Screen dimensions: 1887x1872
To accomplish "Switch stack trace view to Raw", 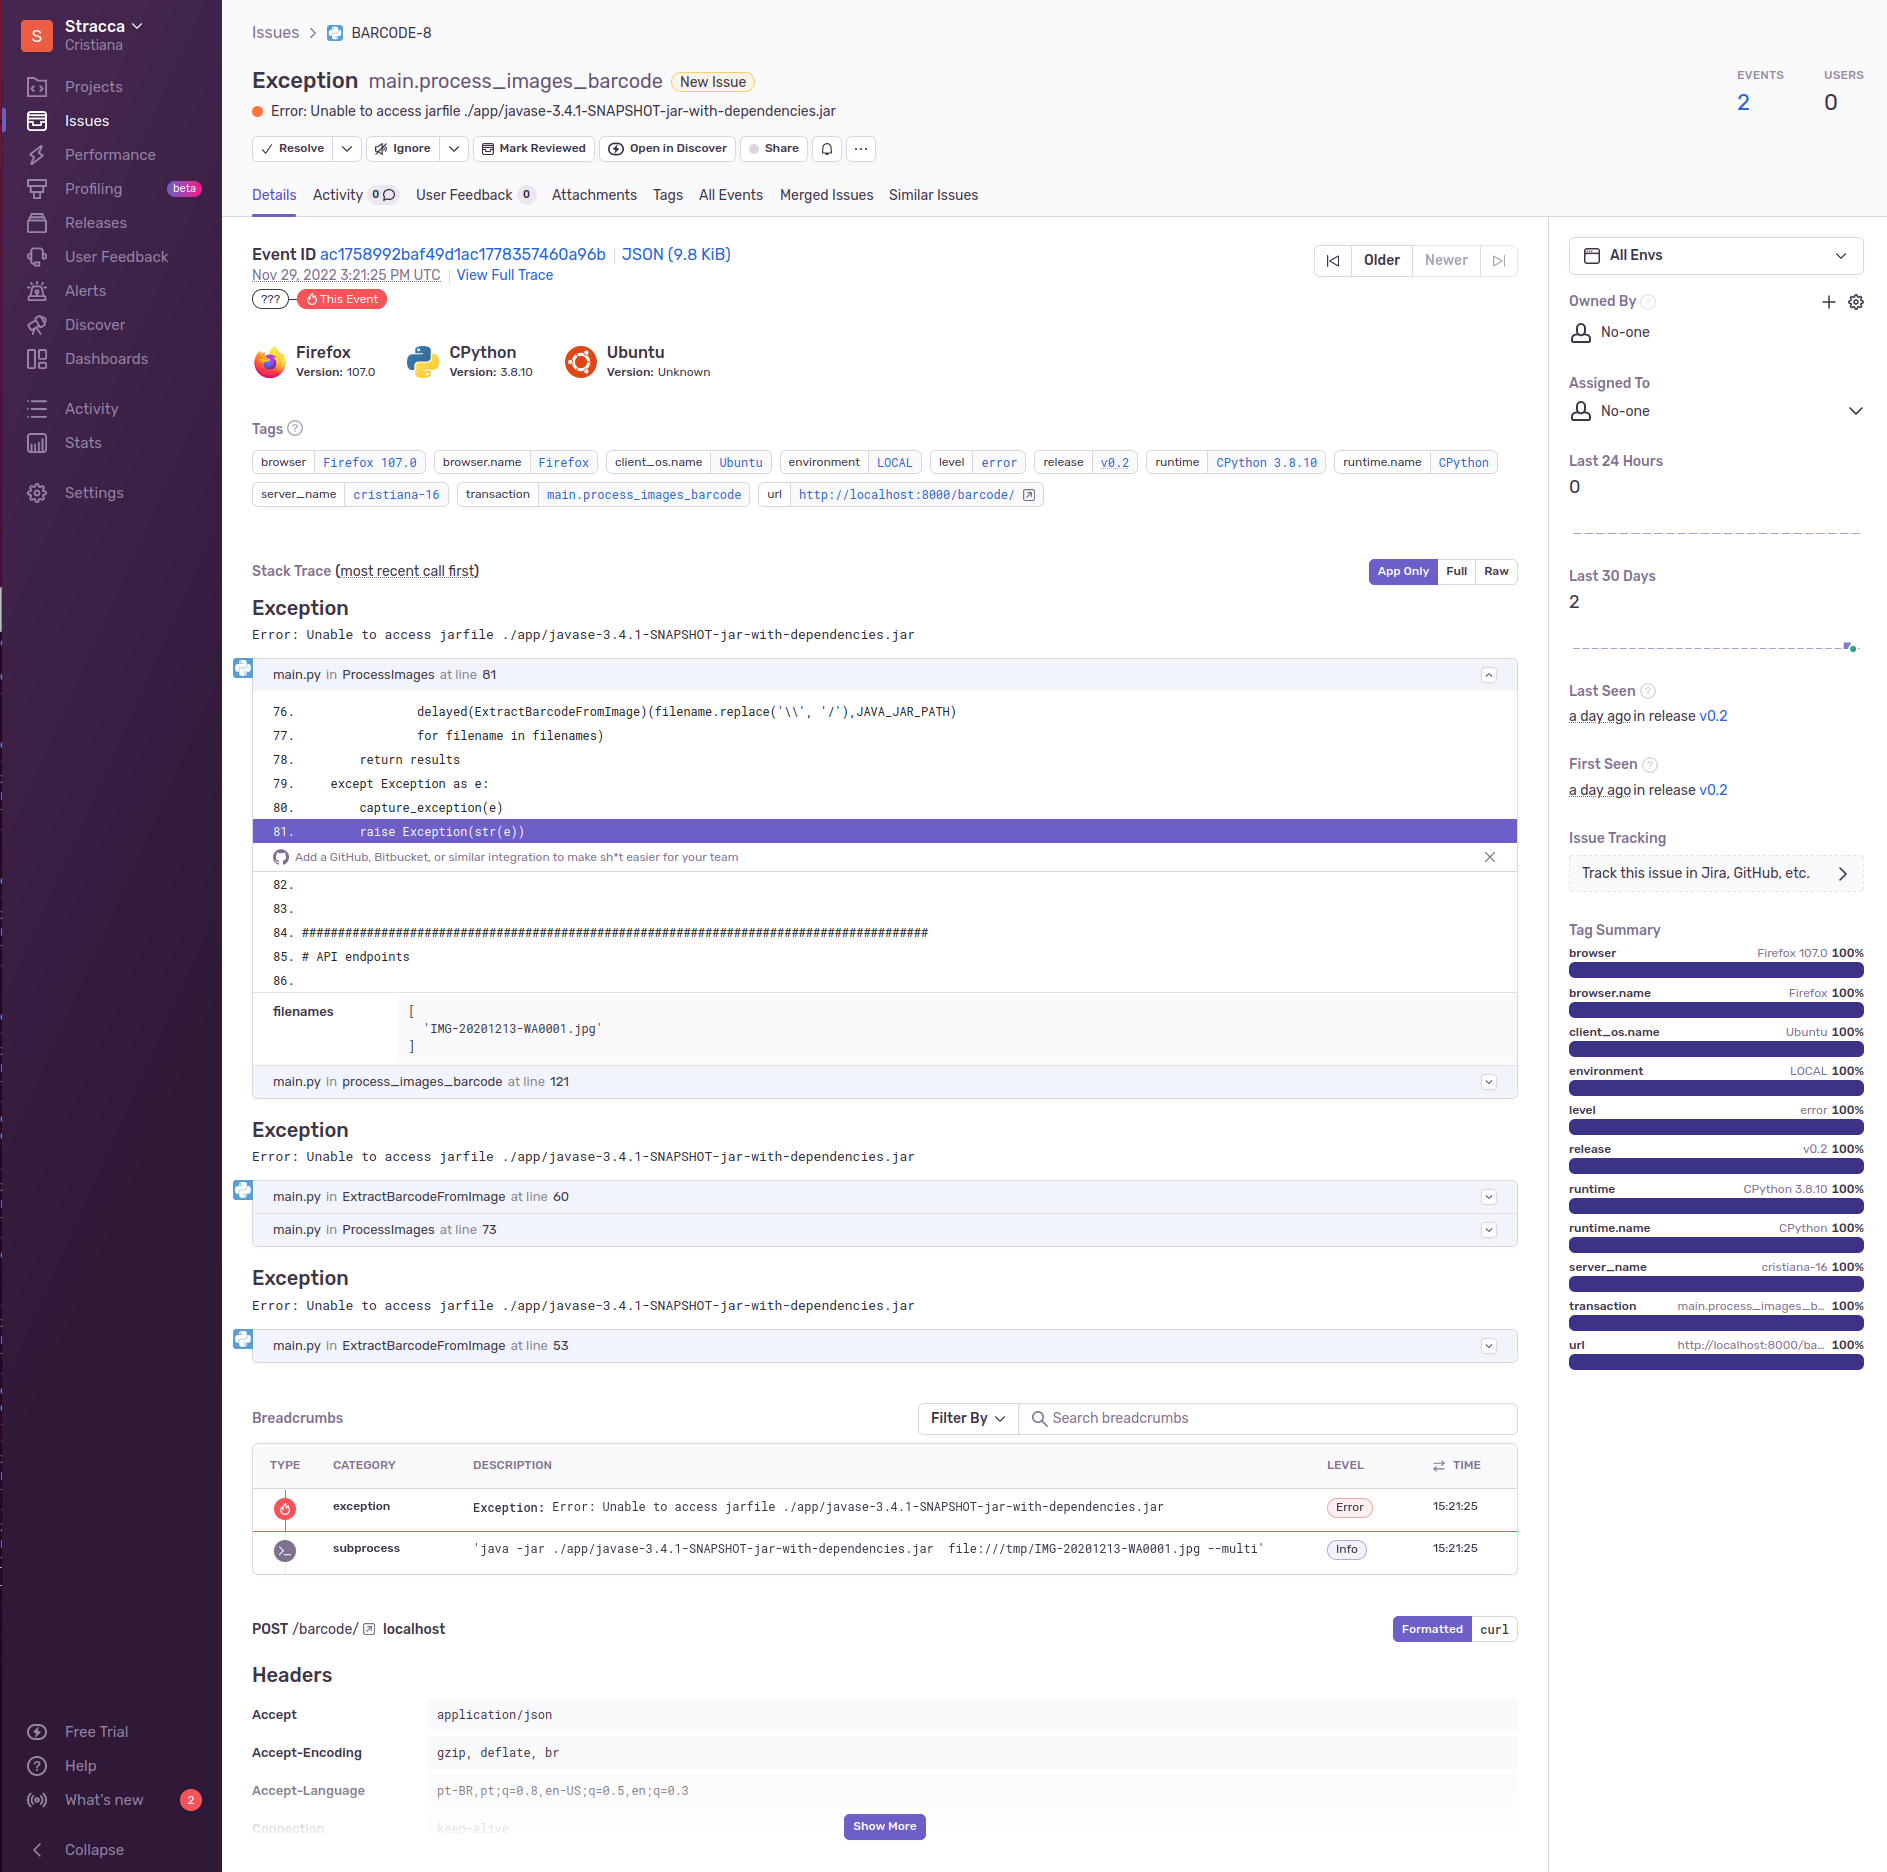I will coord(1496,572).
